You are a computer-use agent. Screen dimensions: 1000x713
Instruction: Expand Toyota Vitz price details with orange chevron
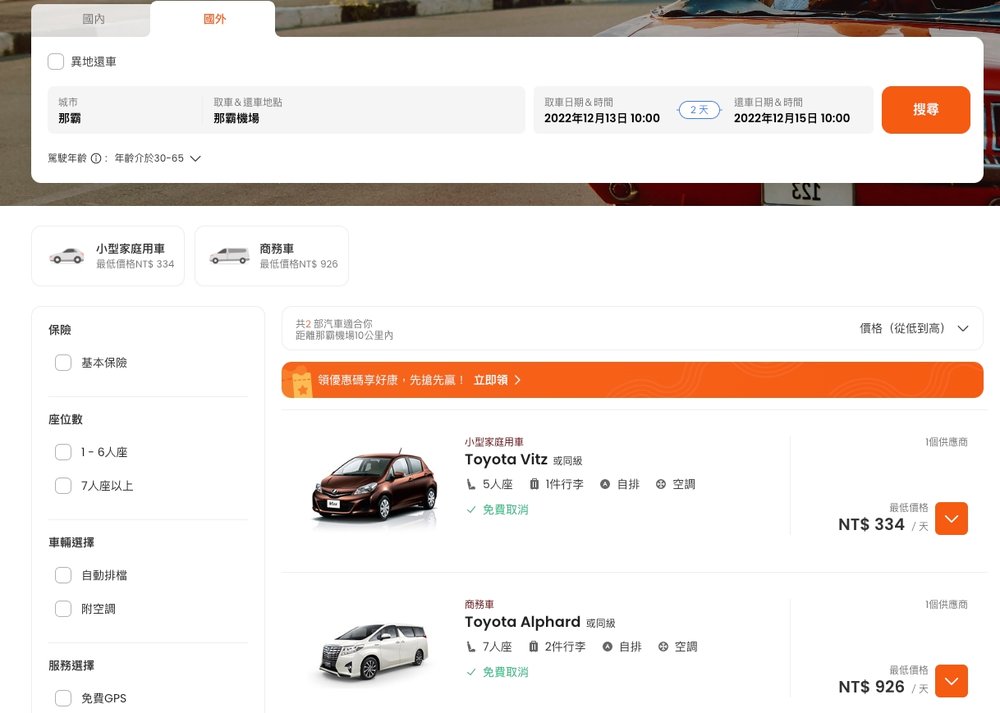click(950, 519)
